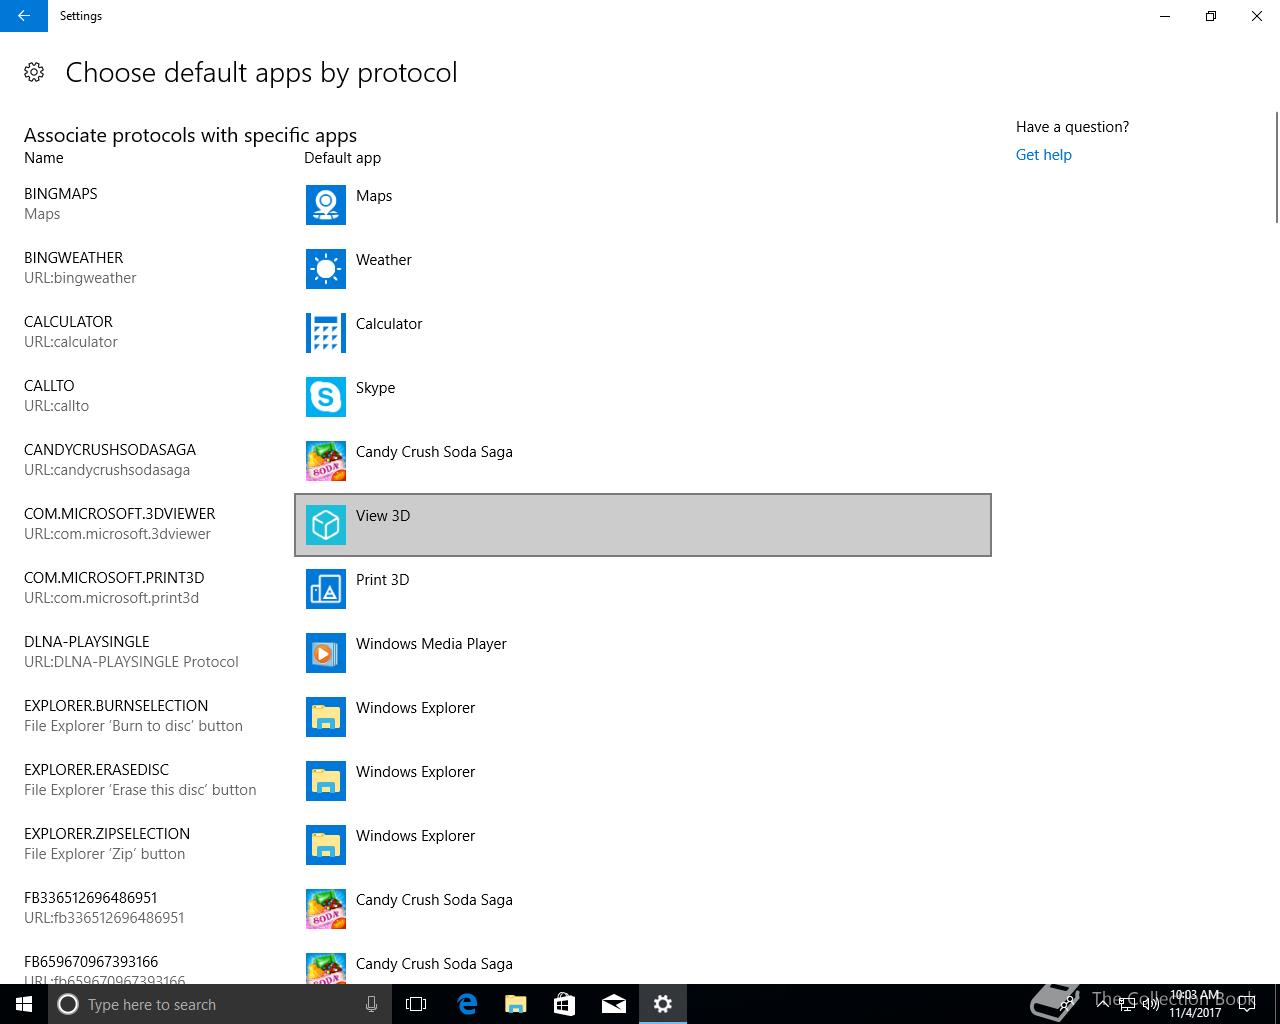Click the Weather app sun icon
Image resolution: width=1280 pixels, height=1024 pixels.
pos(326,269)
